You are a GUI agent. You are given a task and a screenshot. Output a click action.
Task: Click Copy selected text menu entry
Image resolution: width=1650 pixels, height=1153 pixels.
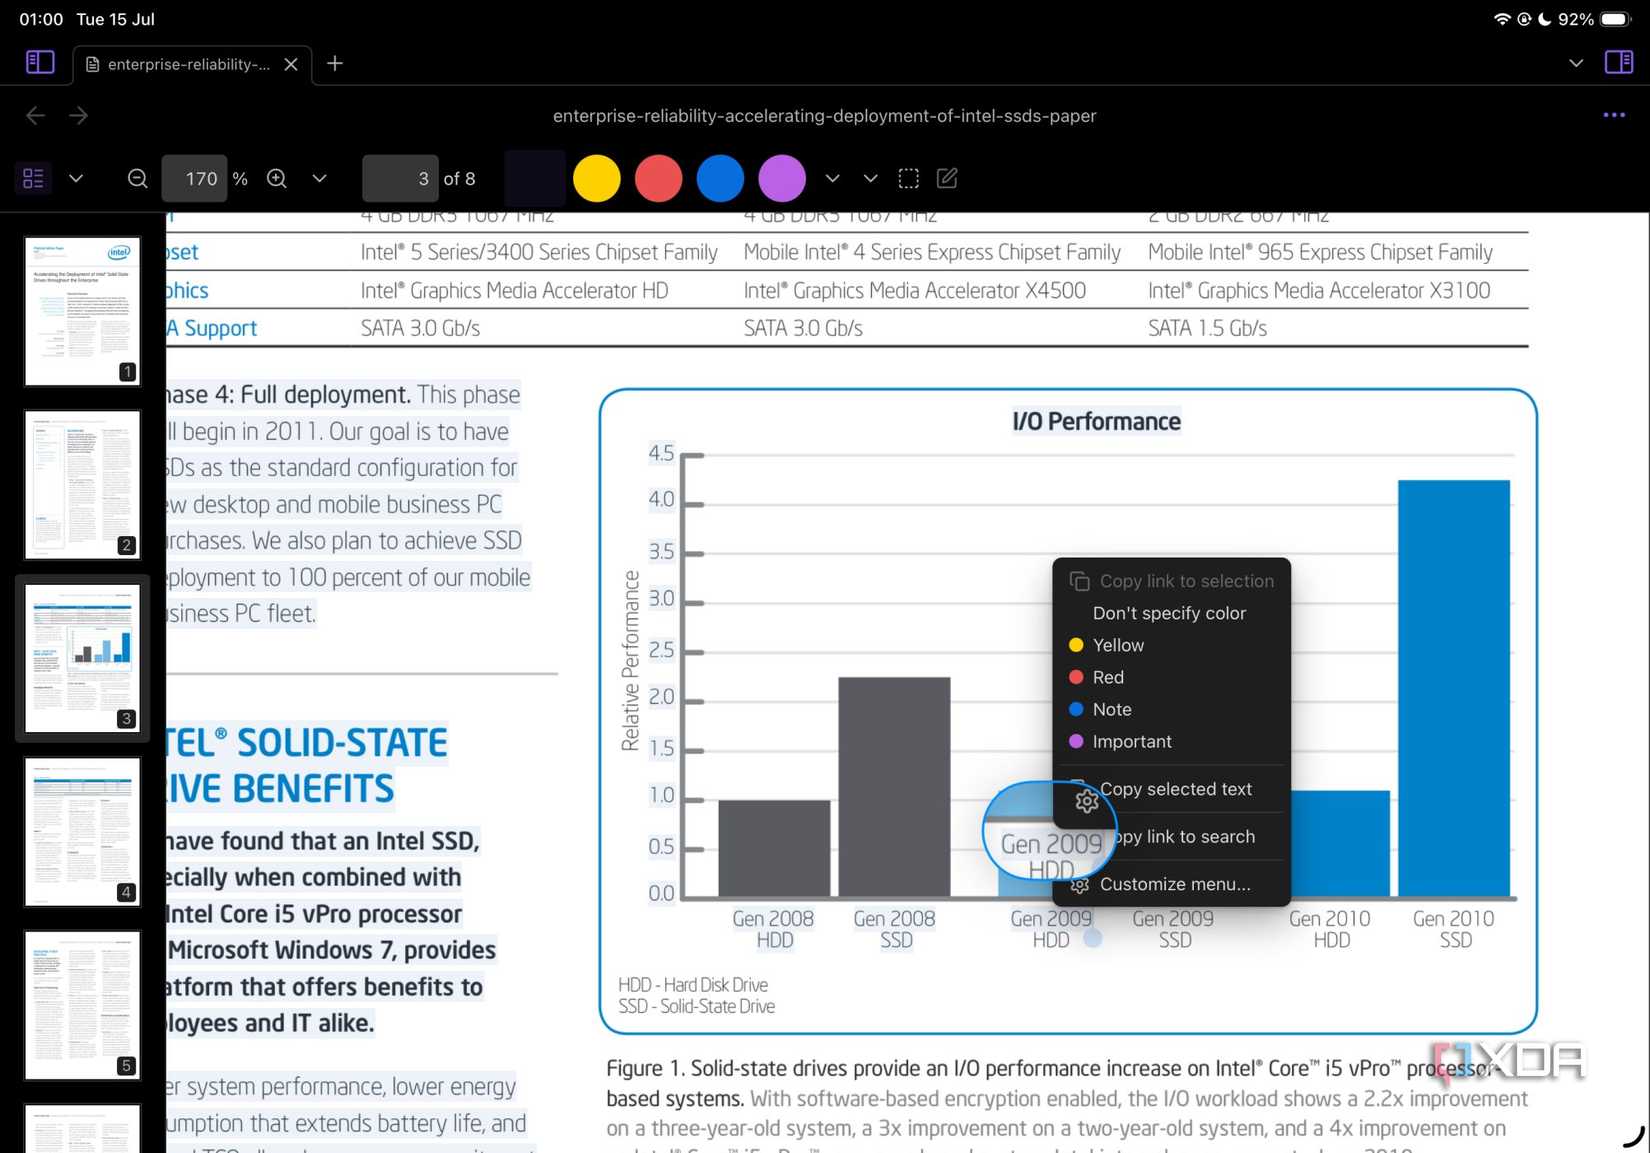click(1175, 789)
